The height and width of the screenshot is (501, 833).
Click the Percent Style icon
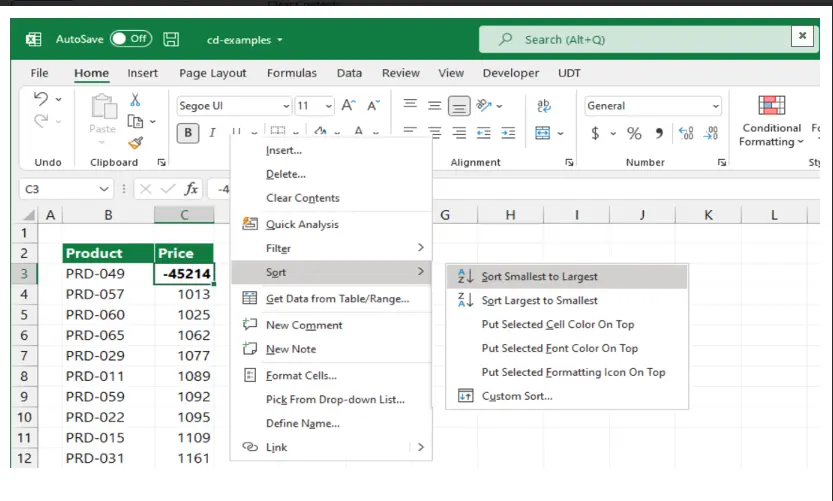634,133
